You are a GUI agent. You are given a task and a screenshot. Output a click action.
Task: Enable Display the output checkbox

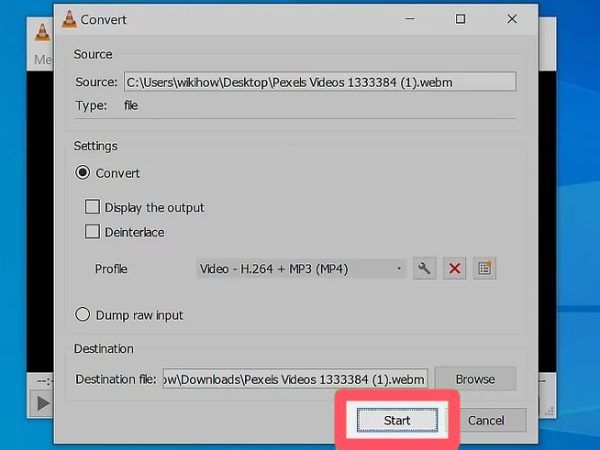point(92,207)
